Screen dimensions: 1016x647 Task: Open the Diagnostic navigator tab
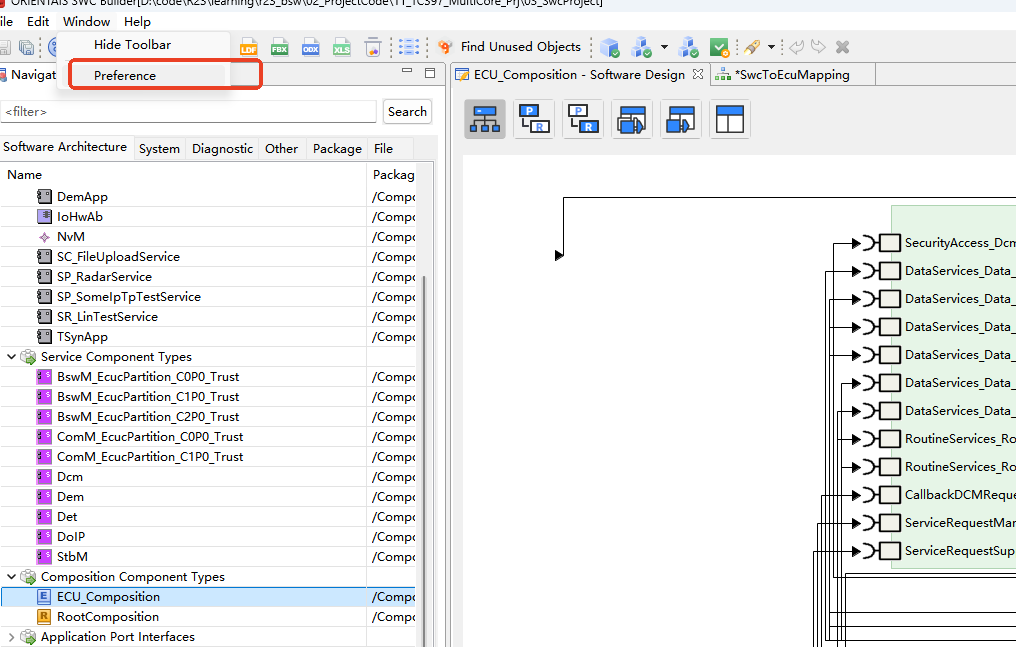click(222, 149)
